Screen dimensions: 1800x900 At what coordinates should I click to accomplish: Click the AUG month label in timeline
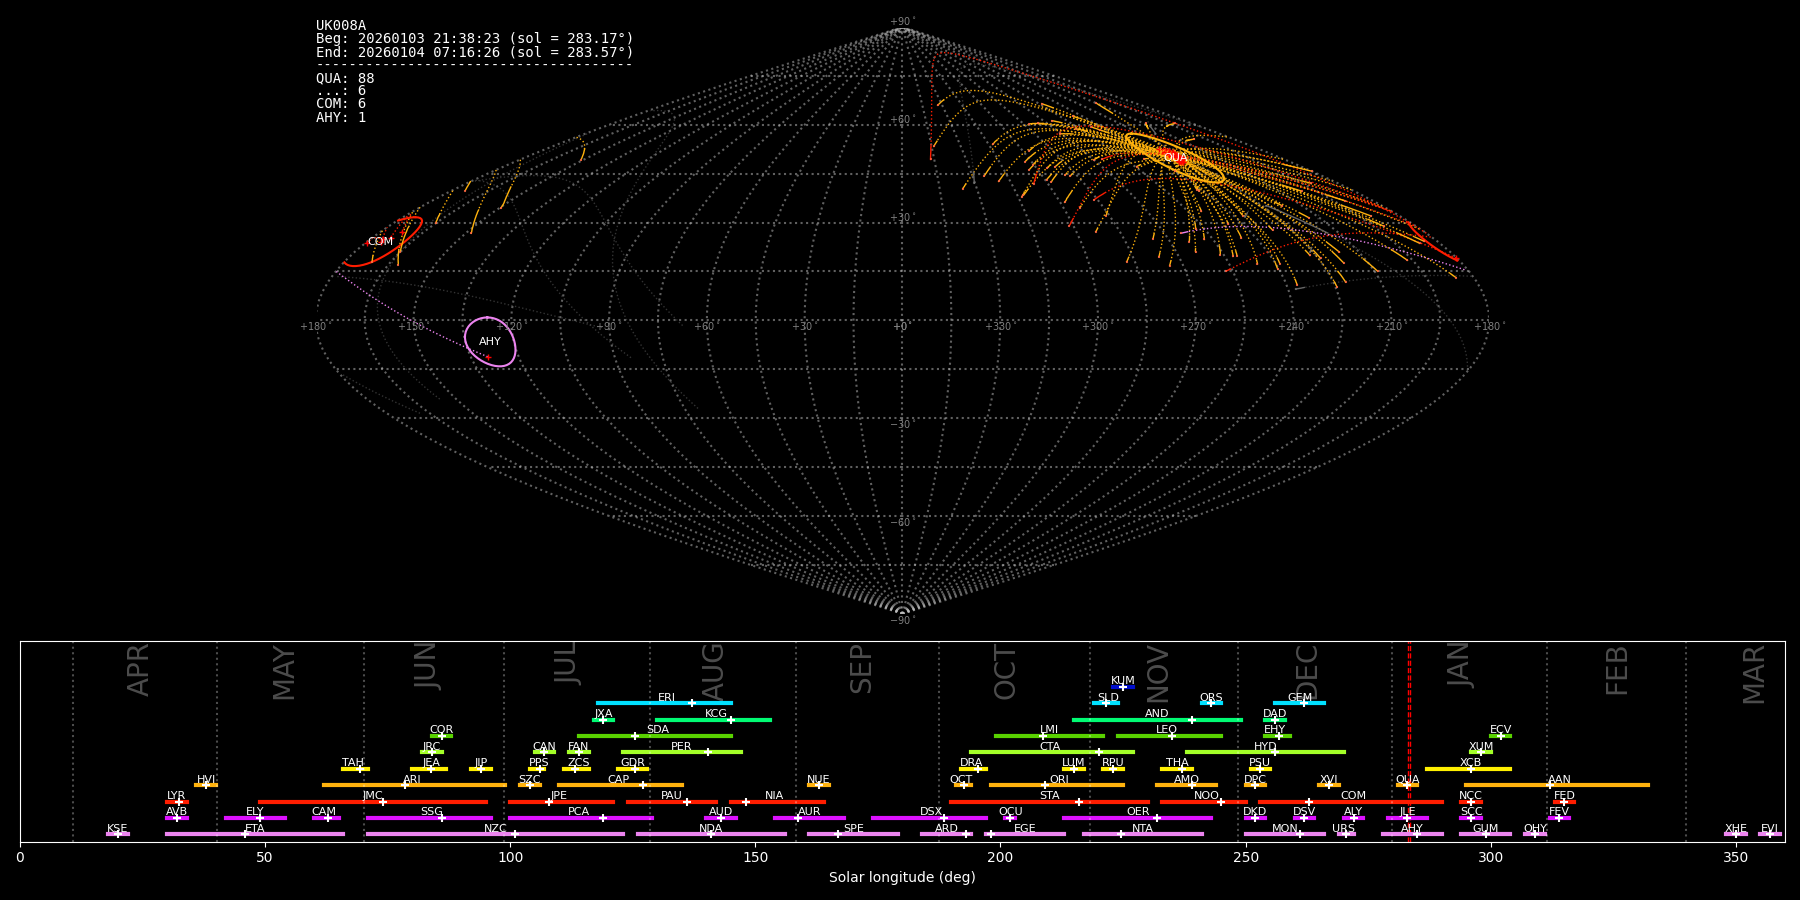click(713, 672)
